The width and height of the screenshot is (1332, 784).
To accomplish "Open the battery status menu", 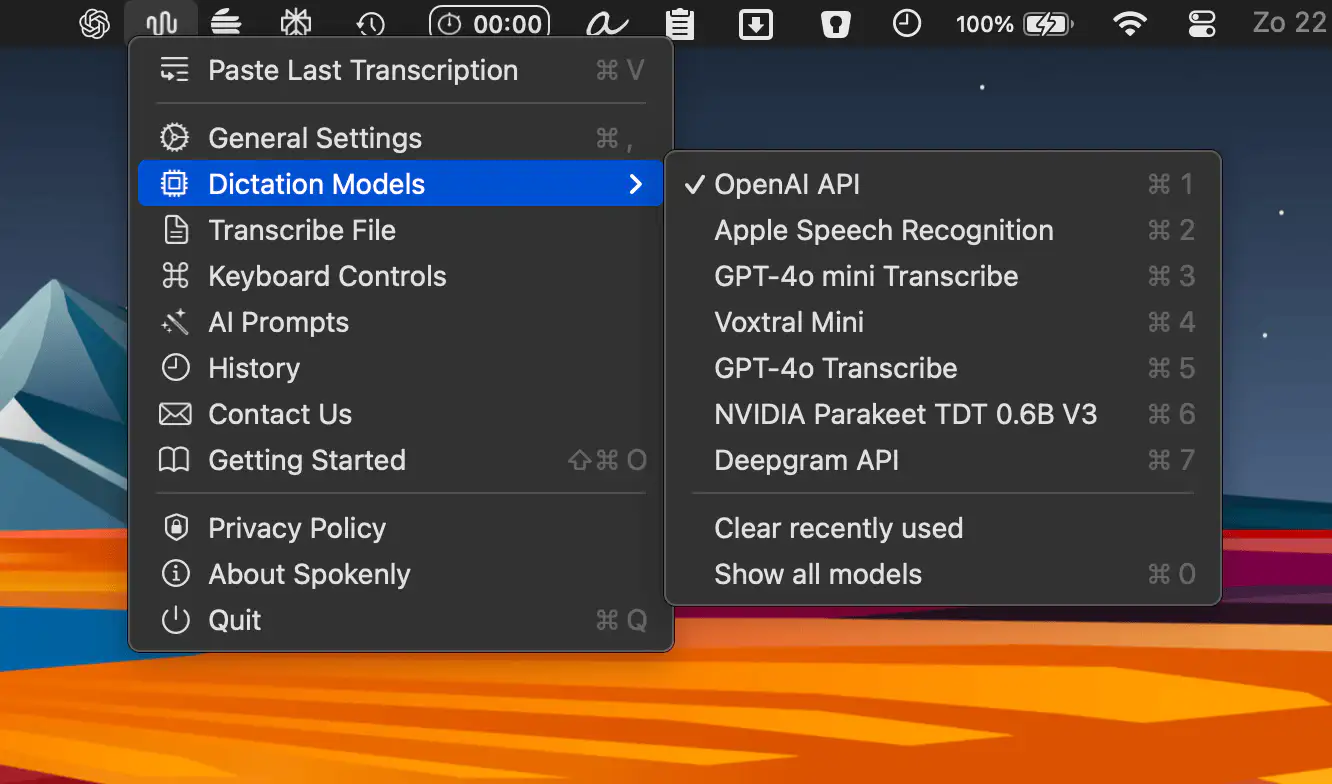I will pos(1048,23).
